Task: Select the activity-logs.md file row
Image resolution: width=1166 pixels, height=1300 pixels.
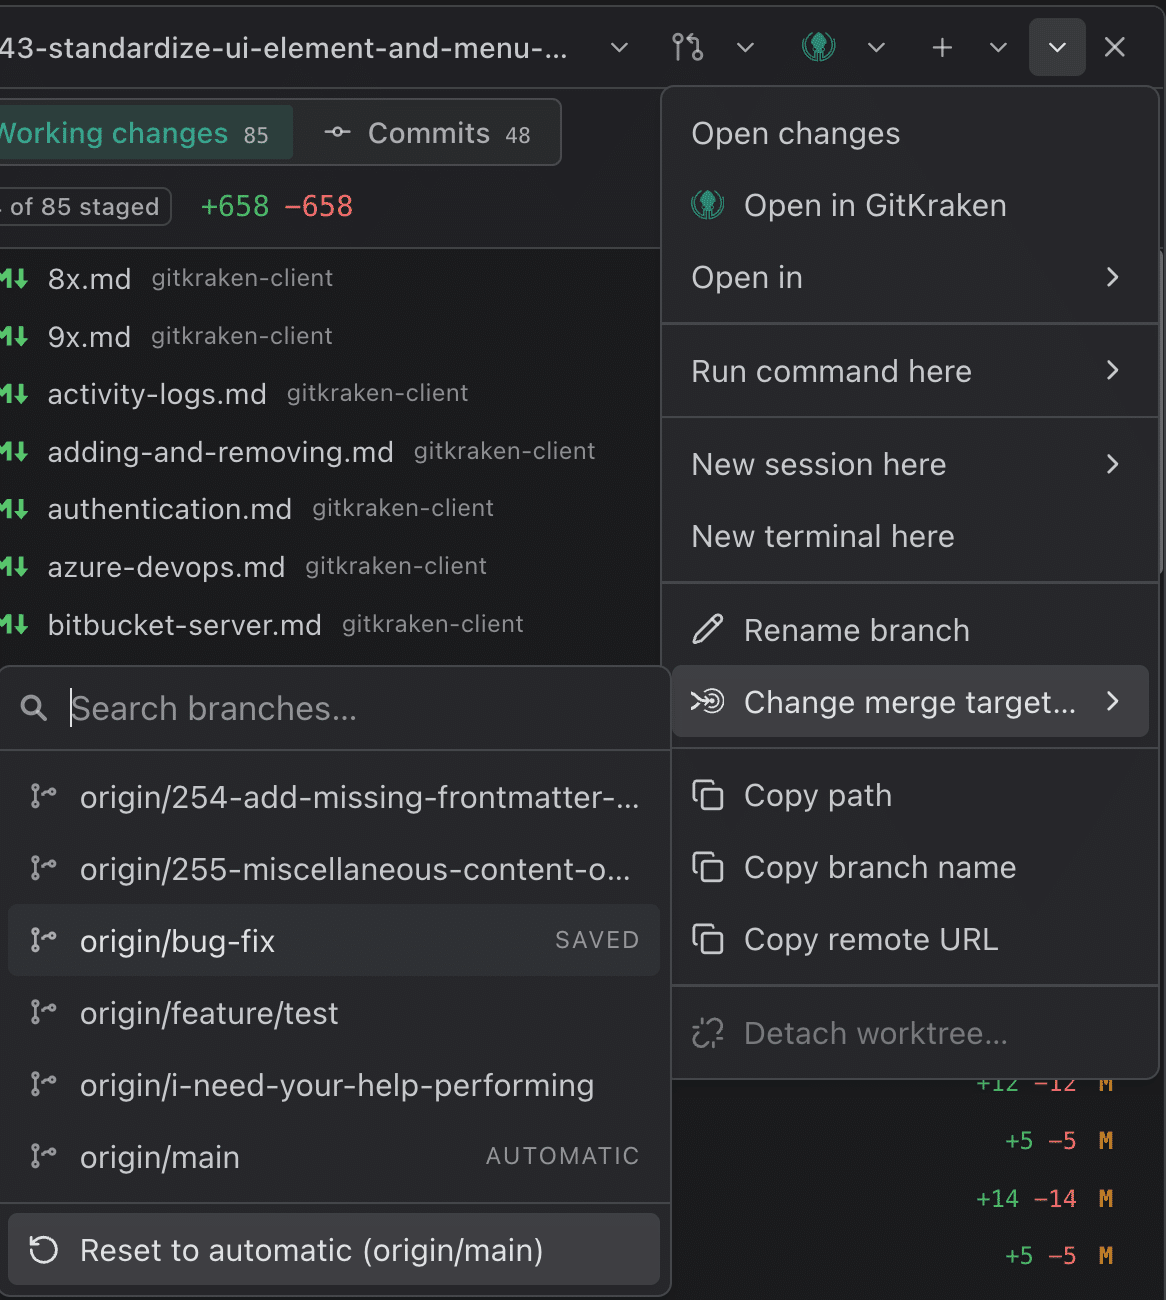Action: coord(330,393)
